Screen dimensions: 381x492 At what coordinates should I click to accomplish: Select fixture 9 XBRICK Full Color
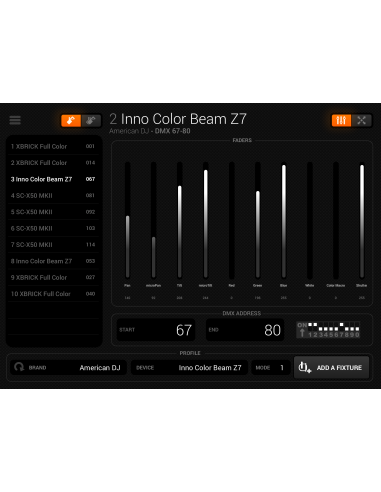click(x=53, y=277)
